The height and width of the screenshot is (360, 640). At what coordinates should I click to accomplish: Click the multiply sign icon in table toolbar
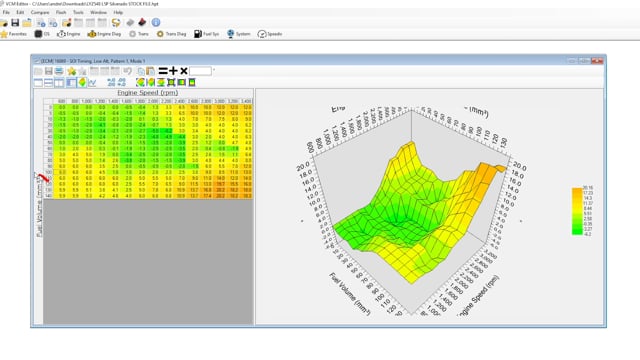coord(184,71)
